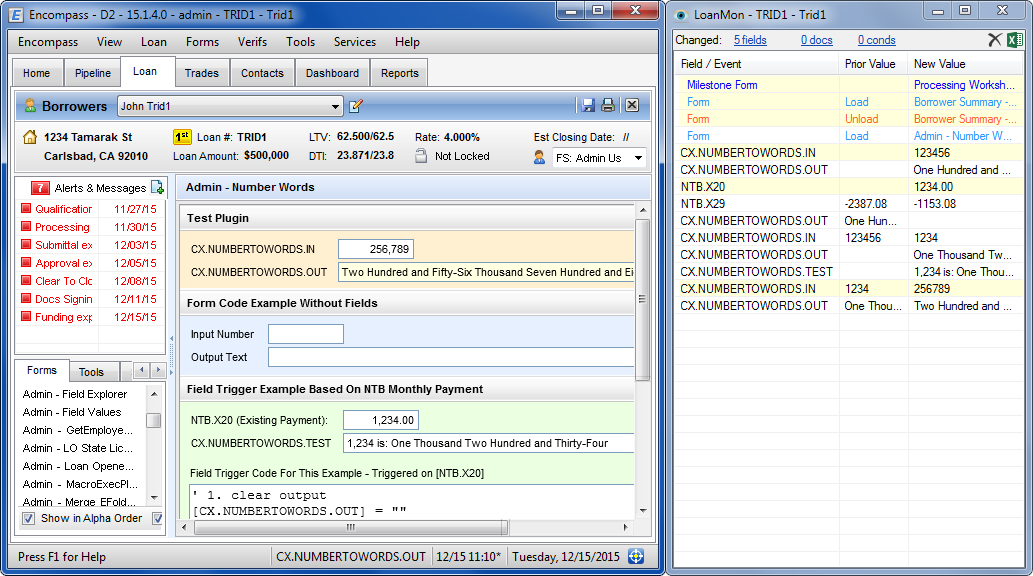Image resolution: width=1033 pixels, height=576 pixels.
Task: Open the Admin - LO State Lic... form
Action: pos(78,448)
